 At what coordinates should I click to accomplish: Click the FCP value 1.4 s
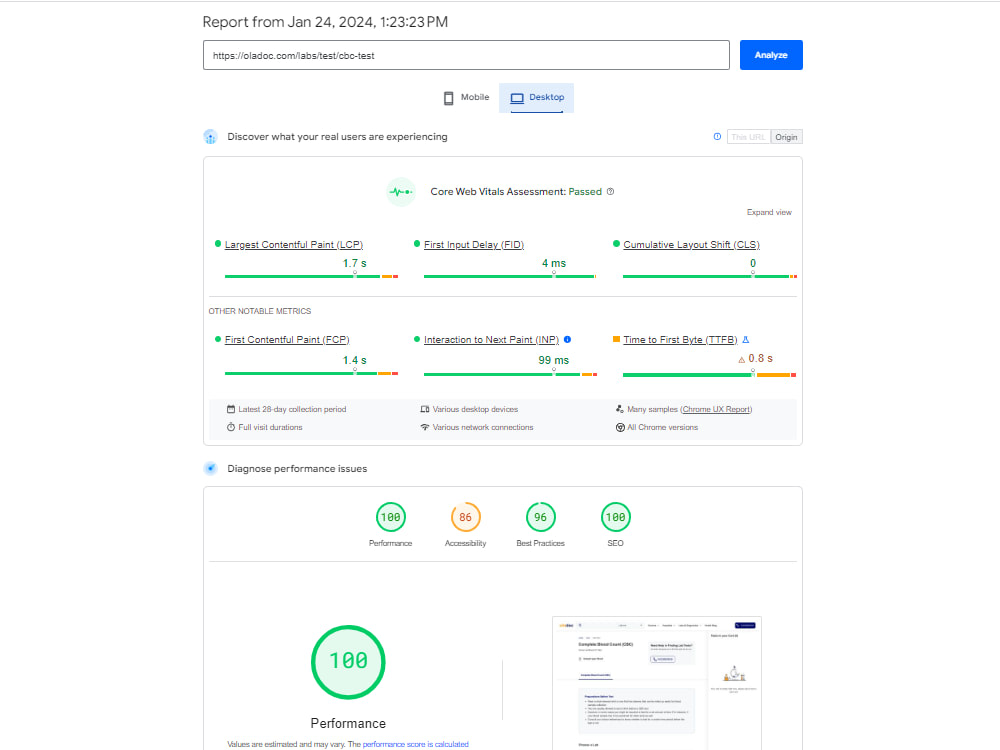pyautogui.click(x=355, y=360)
